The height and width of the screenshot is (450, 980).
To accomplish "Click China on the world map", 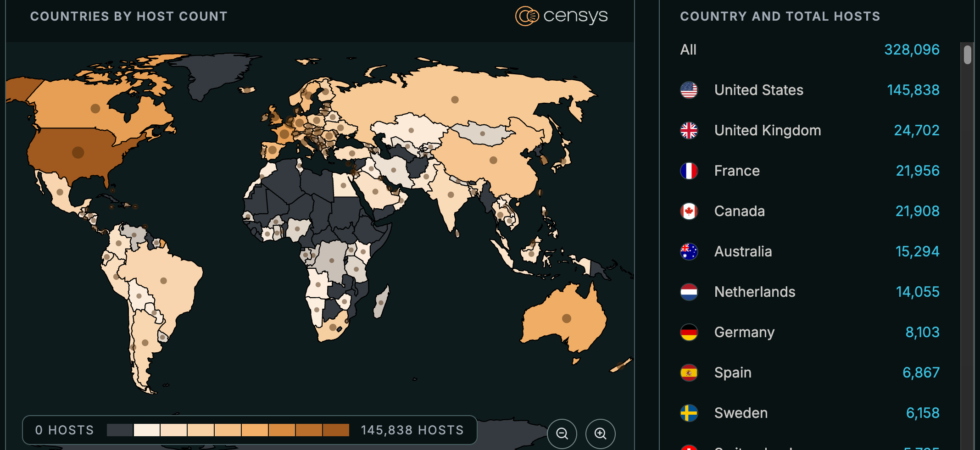I will point(493,160).
